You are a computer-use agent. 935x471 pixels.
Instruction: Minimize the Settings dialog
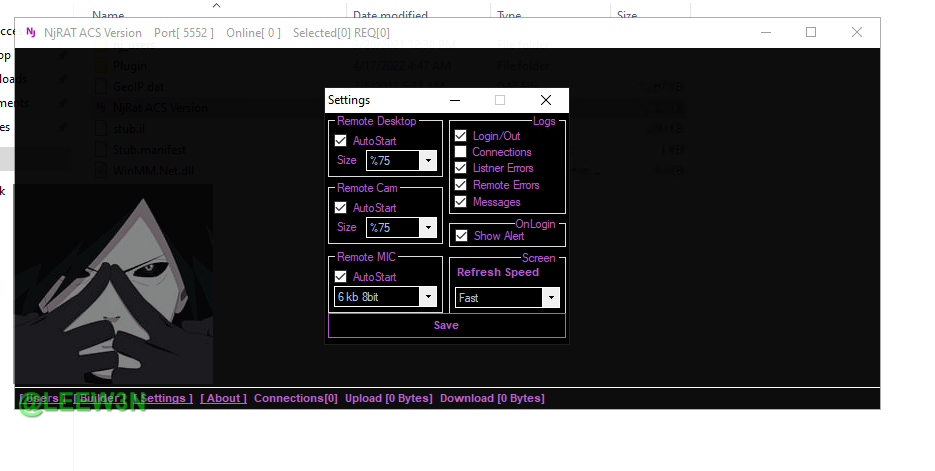click(455, 100)
